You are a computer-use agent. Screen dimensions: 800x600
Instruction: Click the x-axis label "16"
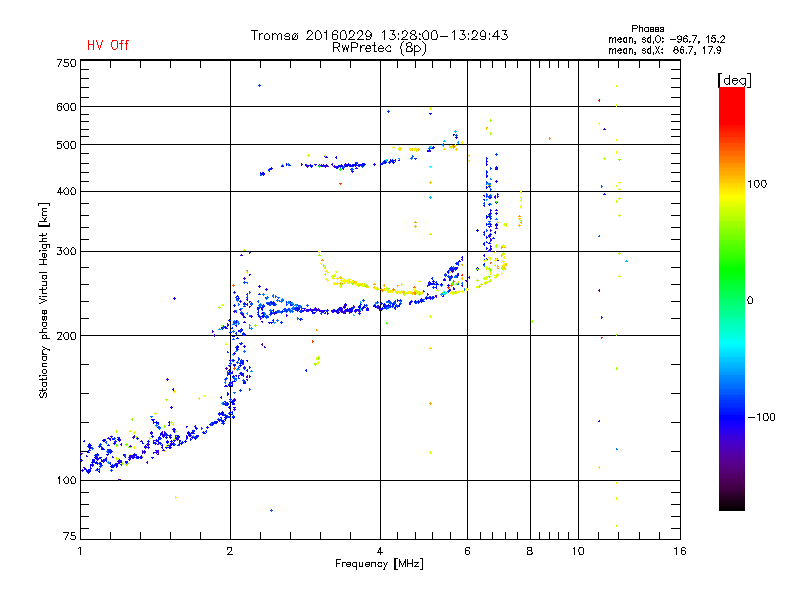(680, 551)
